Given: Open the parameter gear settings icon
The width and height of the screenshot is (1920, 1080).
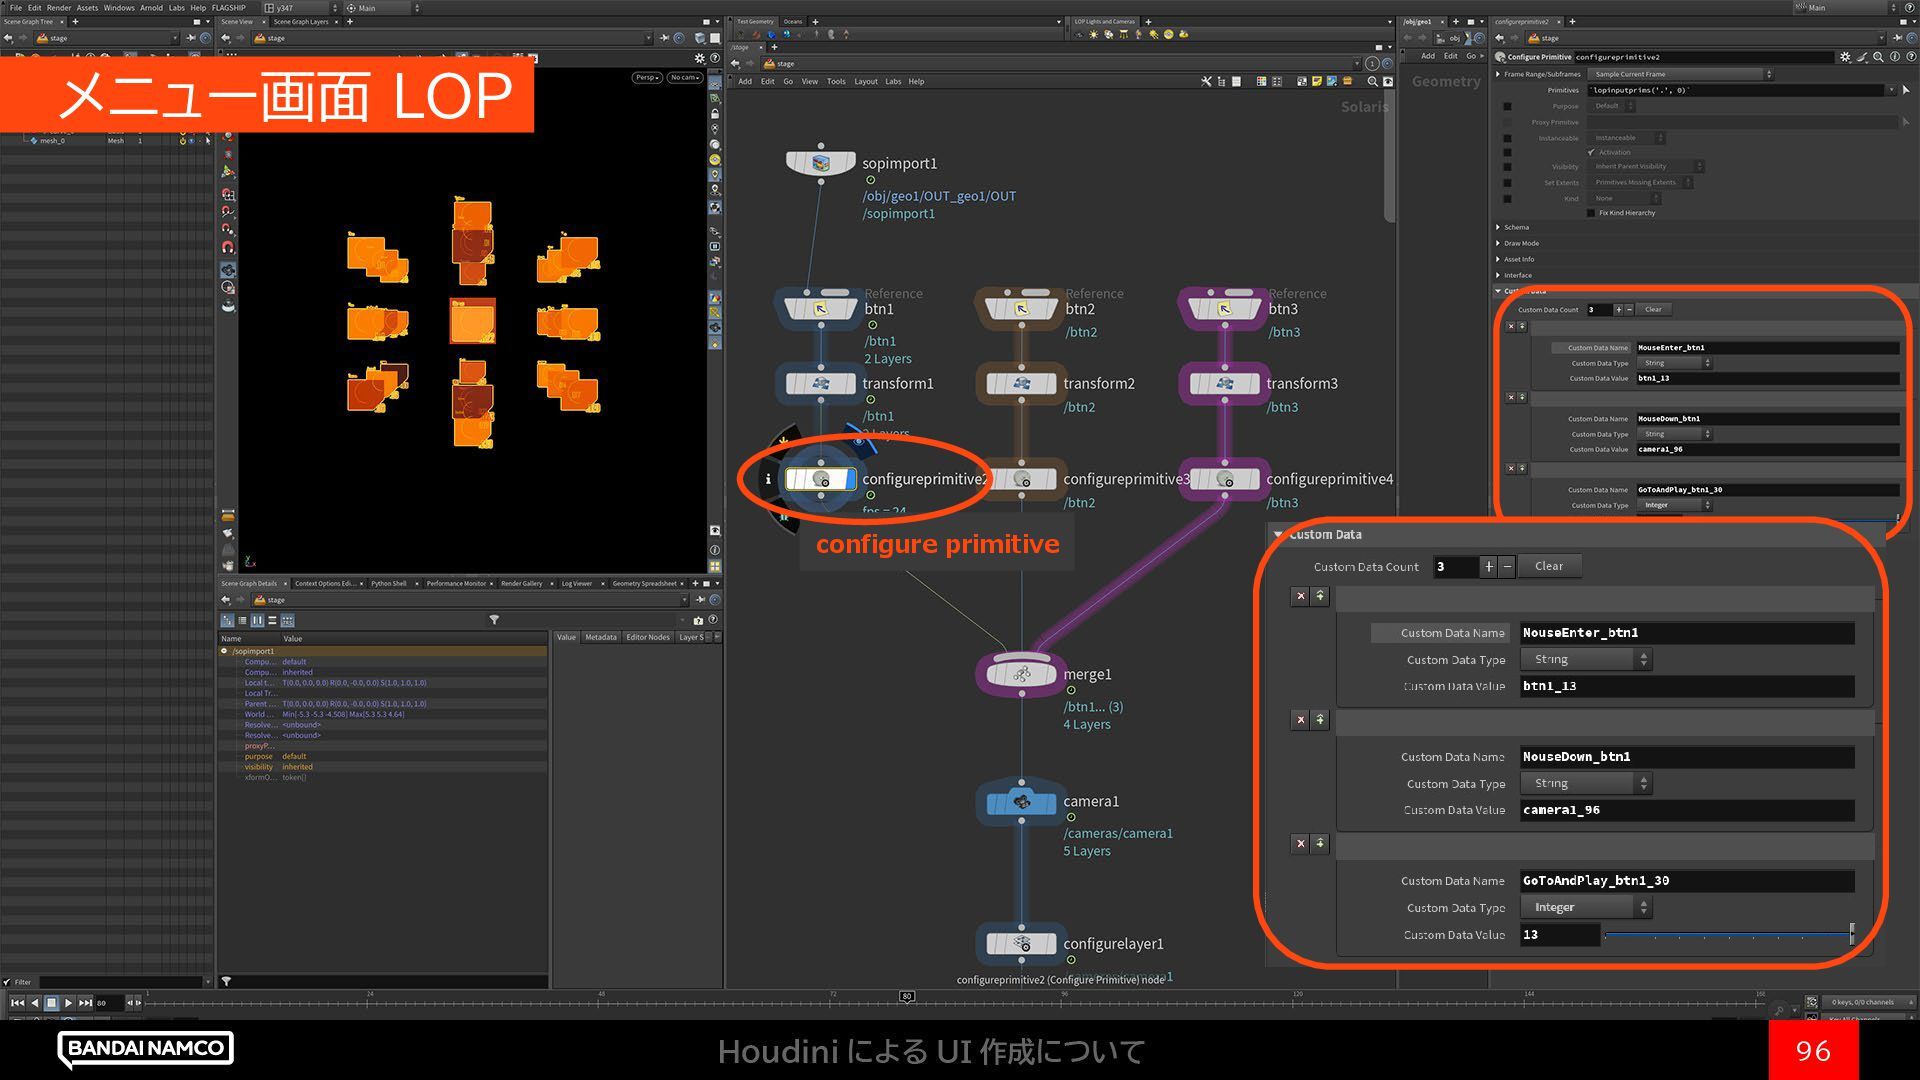Looking at the screenshot, I should [x=1845, y=57].
